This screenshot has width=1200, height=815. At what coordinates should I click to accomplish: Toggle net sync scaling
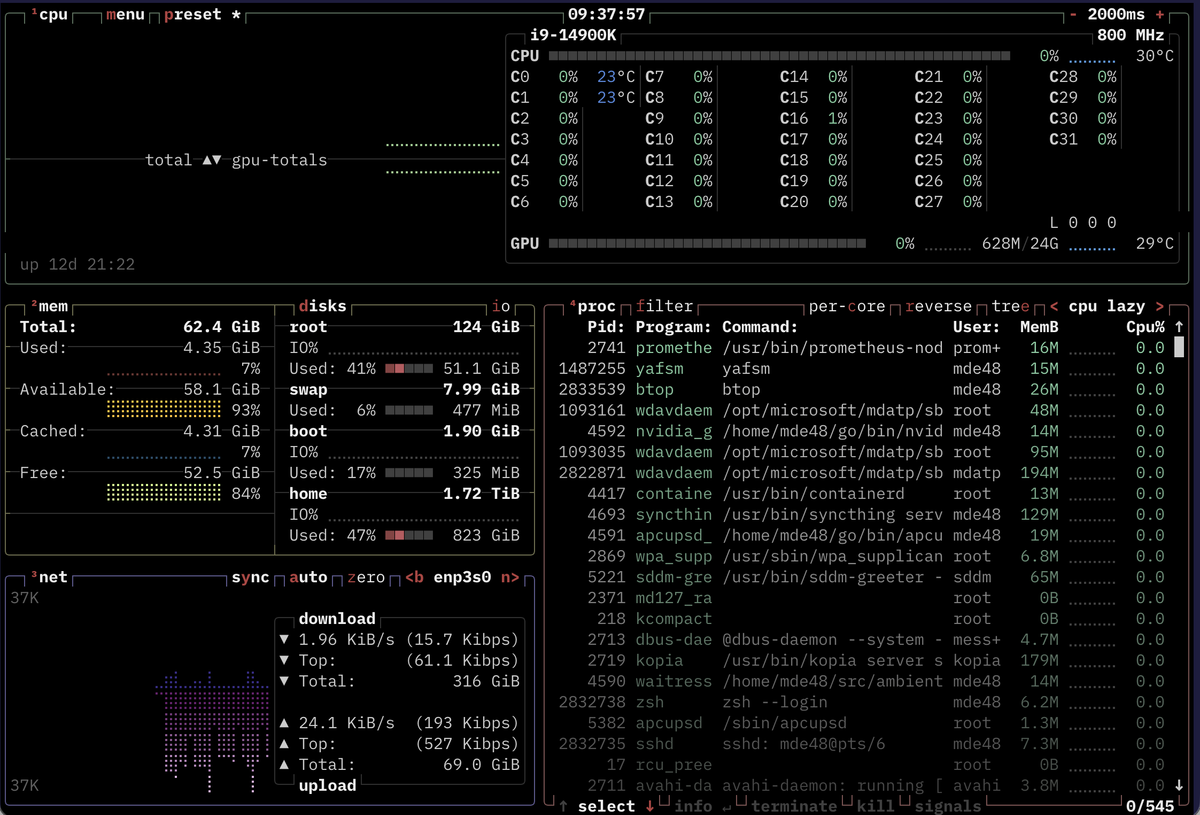coord(250,577)
